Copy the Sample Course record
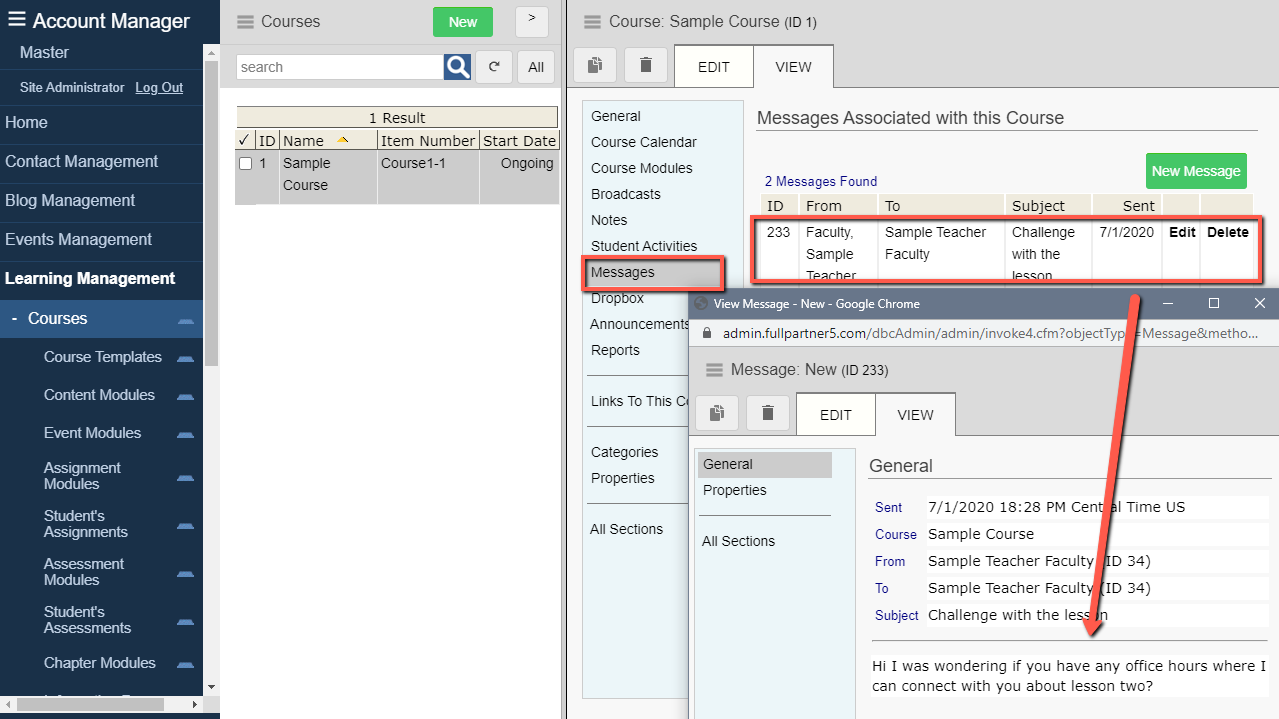1279x719 pixels. [x=595, y=66]
